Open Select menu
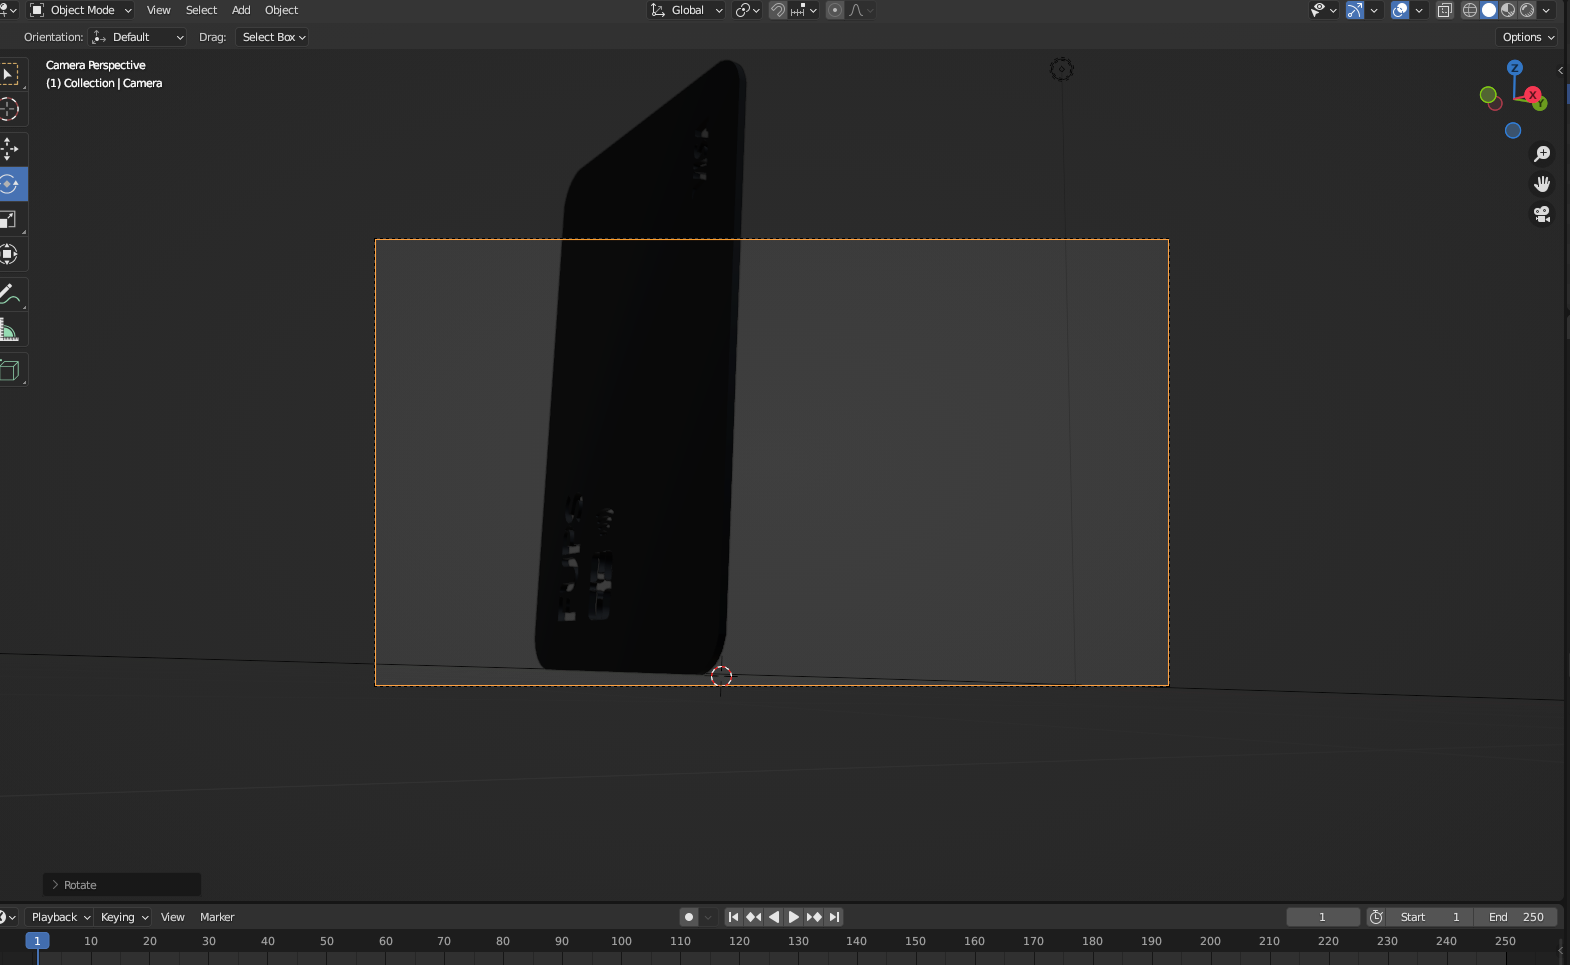The image size is (1570, 965). [201, 10]
